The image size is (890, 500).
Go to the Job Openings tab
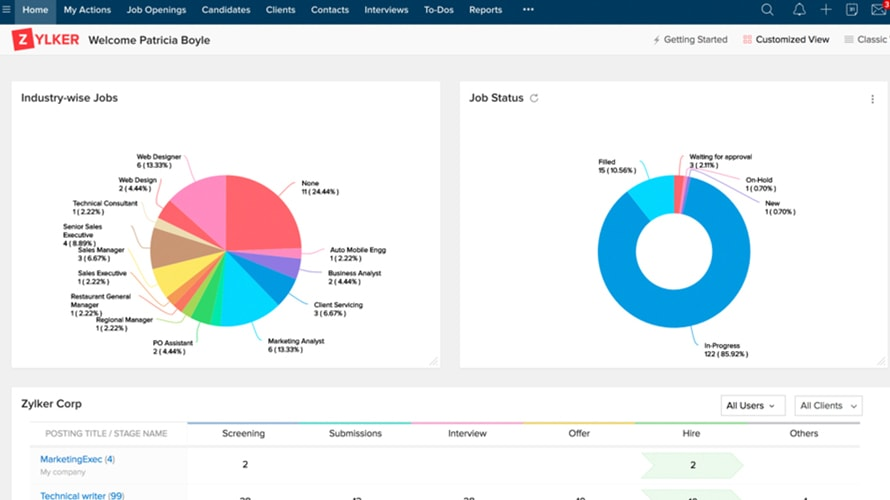click(x=156, y=10)
